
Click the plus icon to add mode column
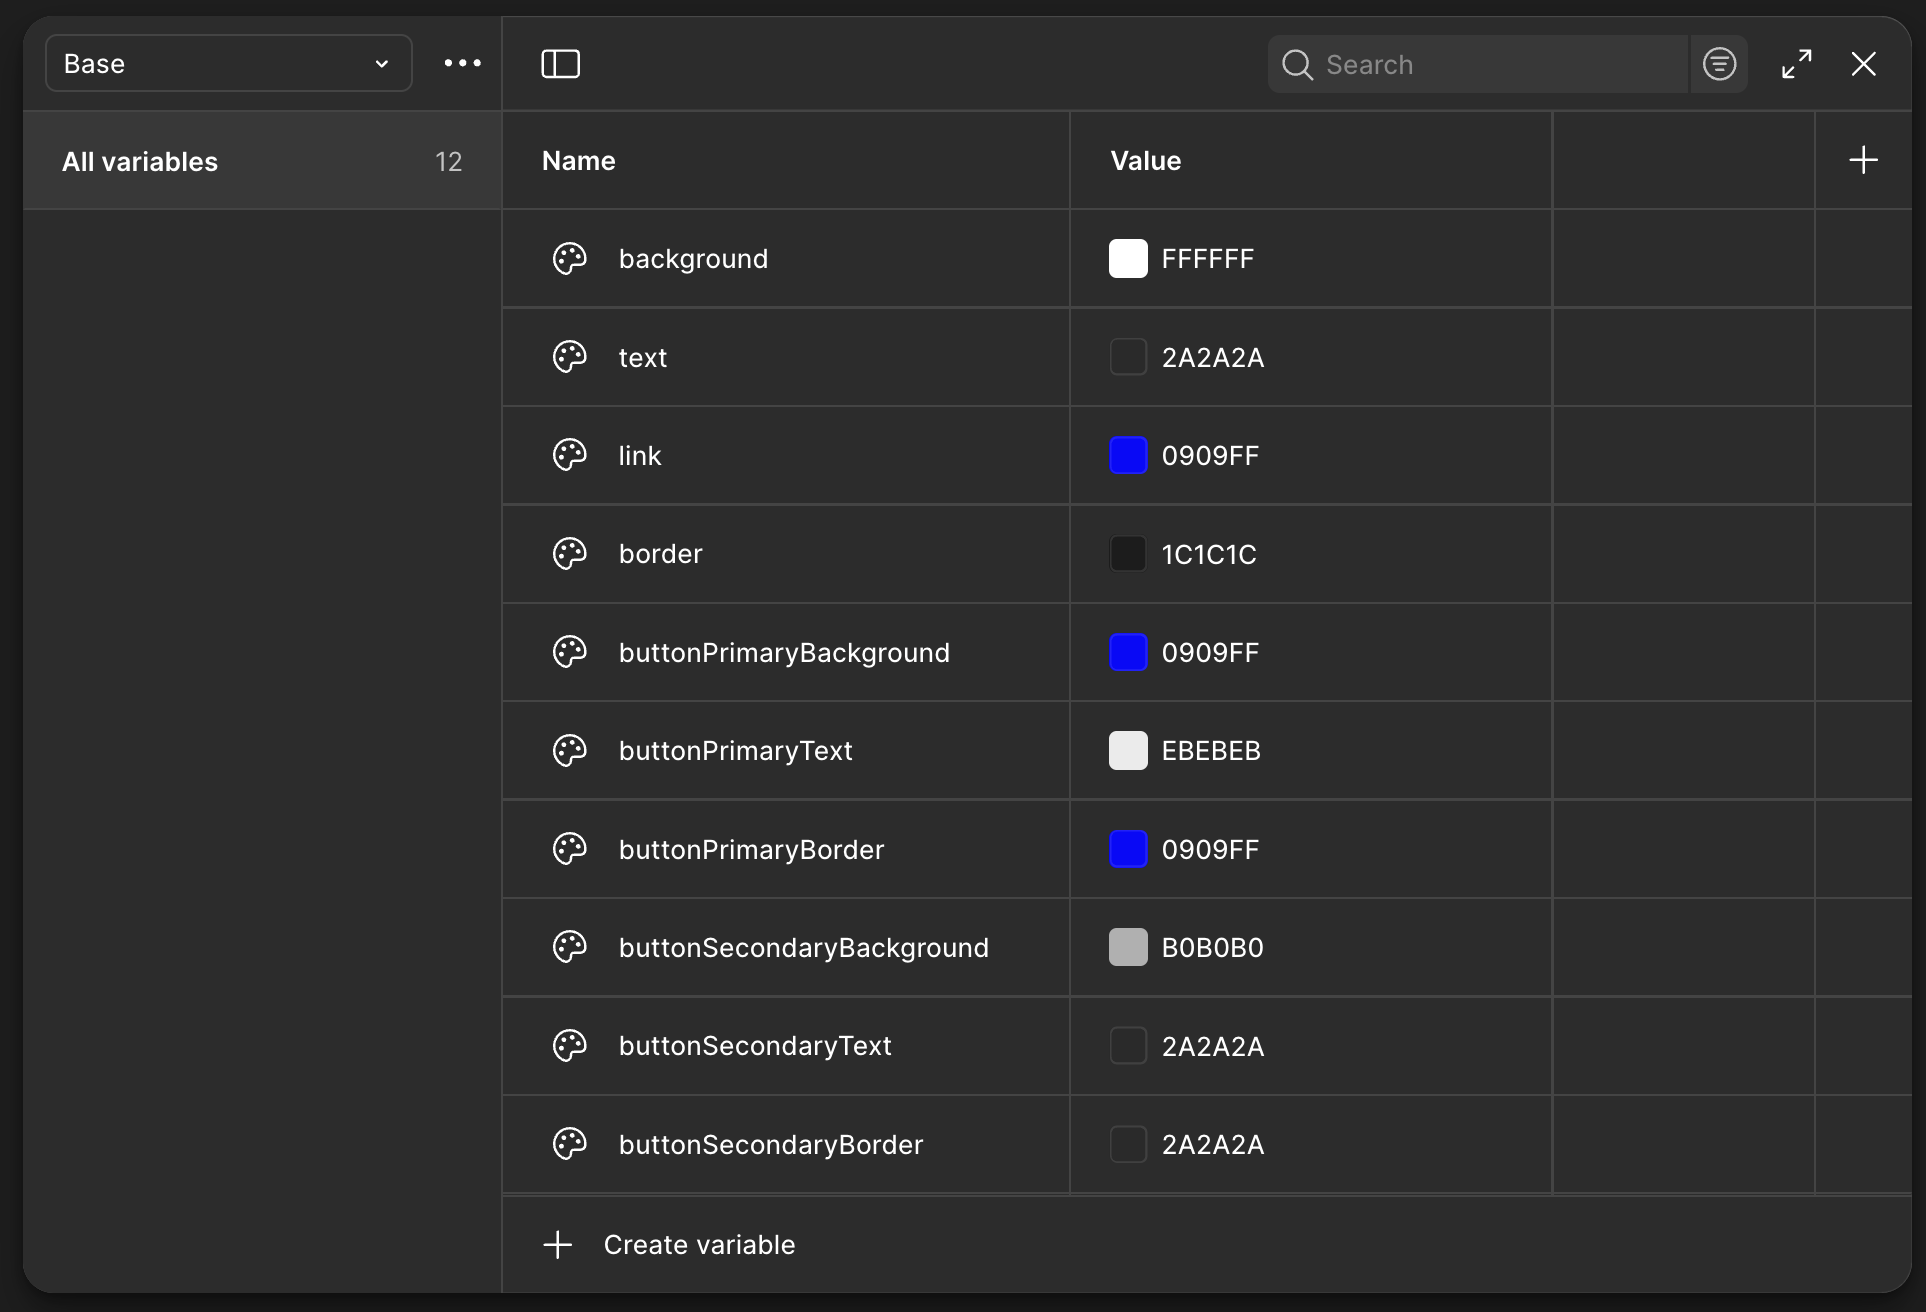1863,160
